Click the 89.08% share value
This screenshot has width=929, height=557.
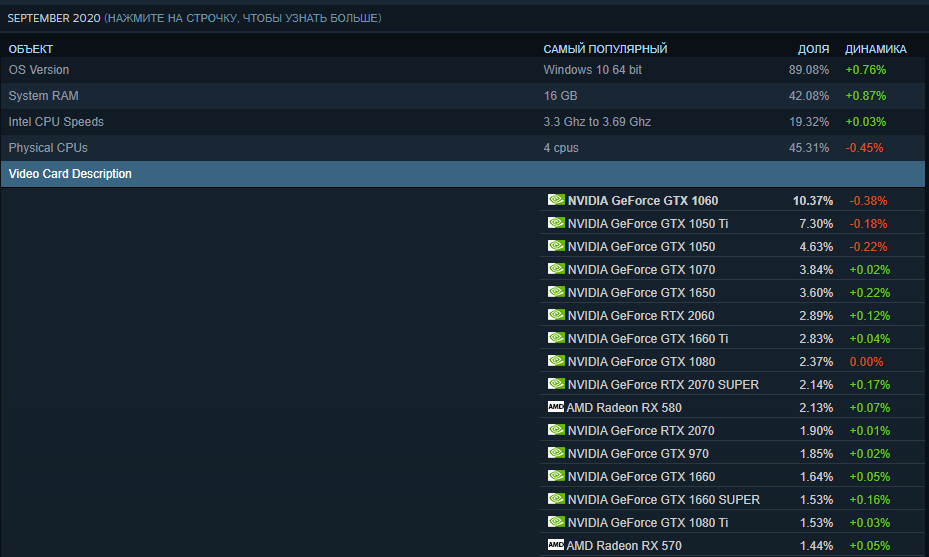click(x=809, y=70)
